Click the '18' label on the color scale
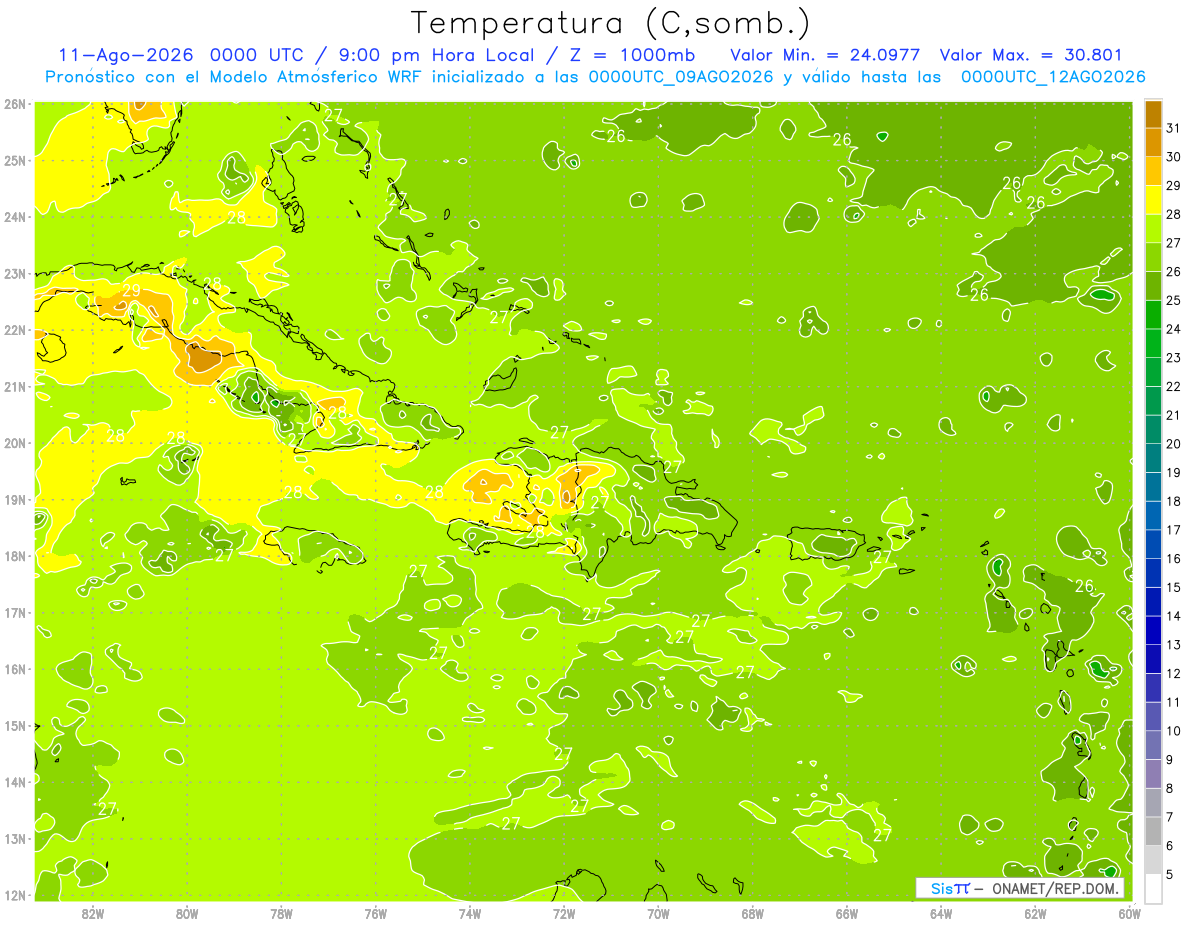This screenshot has width=1200, height=927. coord(1173,501)
